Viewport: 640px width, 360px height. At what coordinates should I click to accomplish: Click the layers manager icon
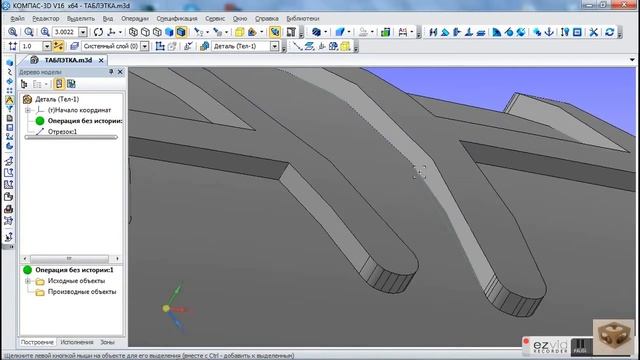[x=74, y=47]
